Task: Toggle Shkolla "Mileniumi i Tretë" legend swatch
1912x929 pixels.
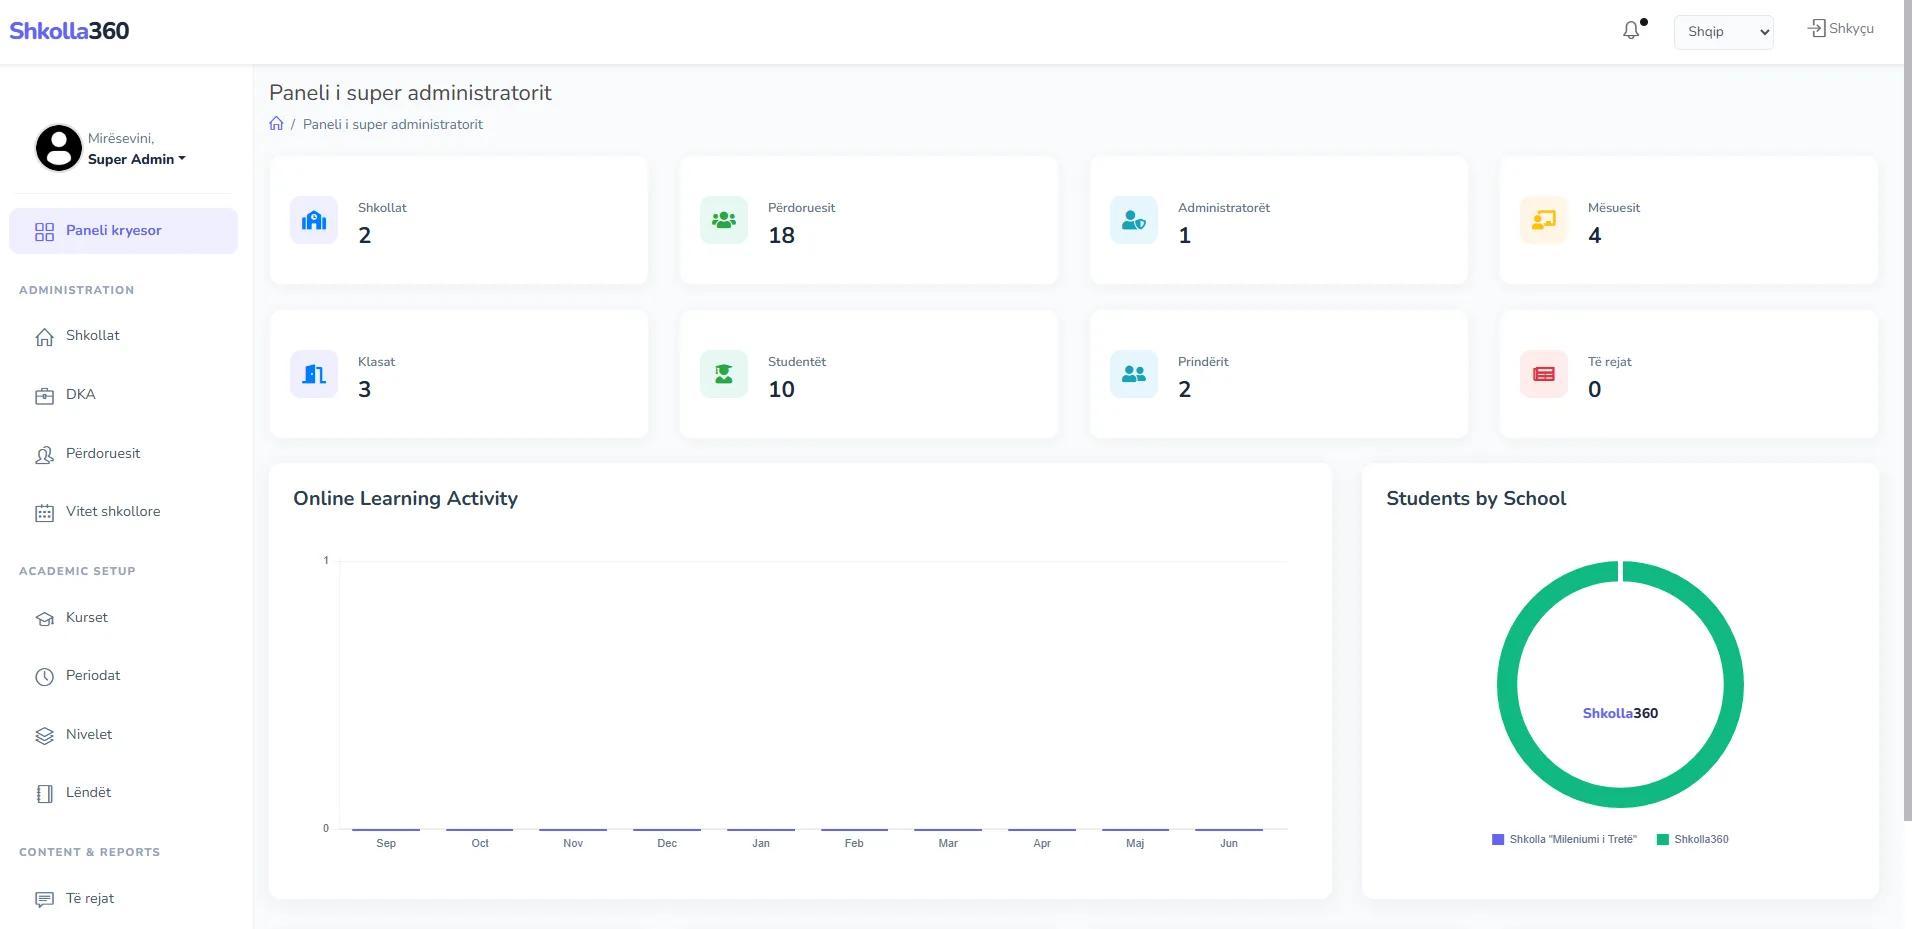Action: (x=1498, y=840)
